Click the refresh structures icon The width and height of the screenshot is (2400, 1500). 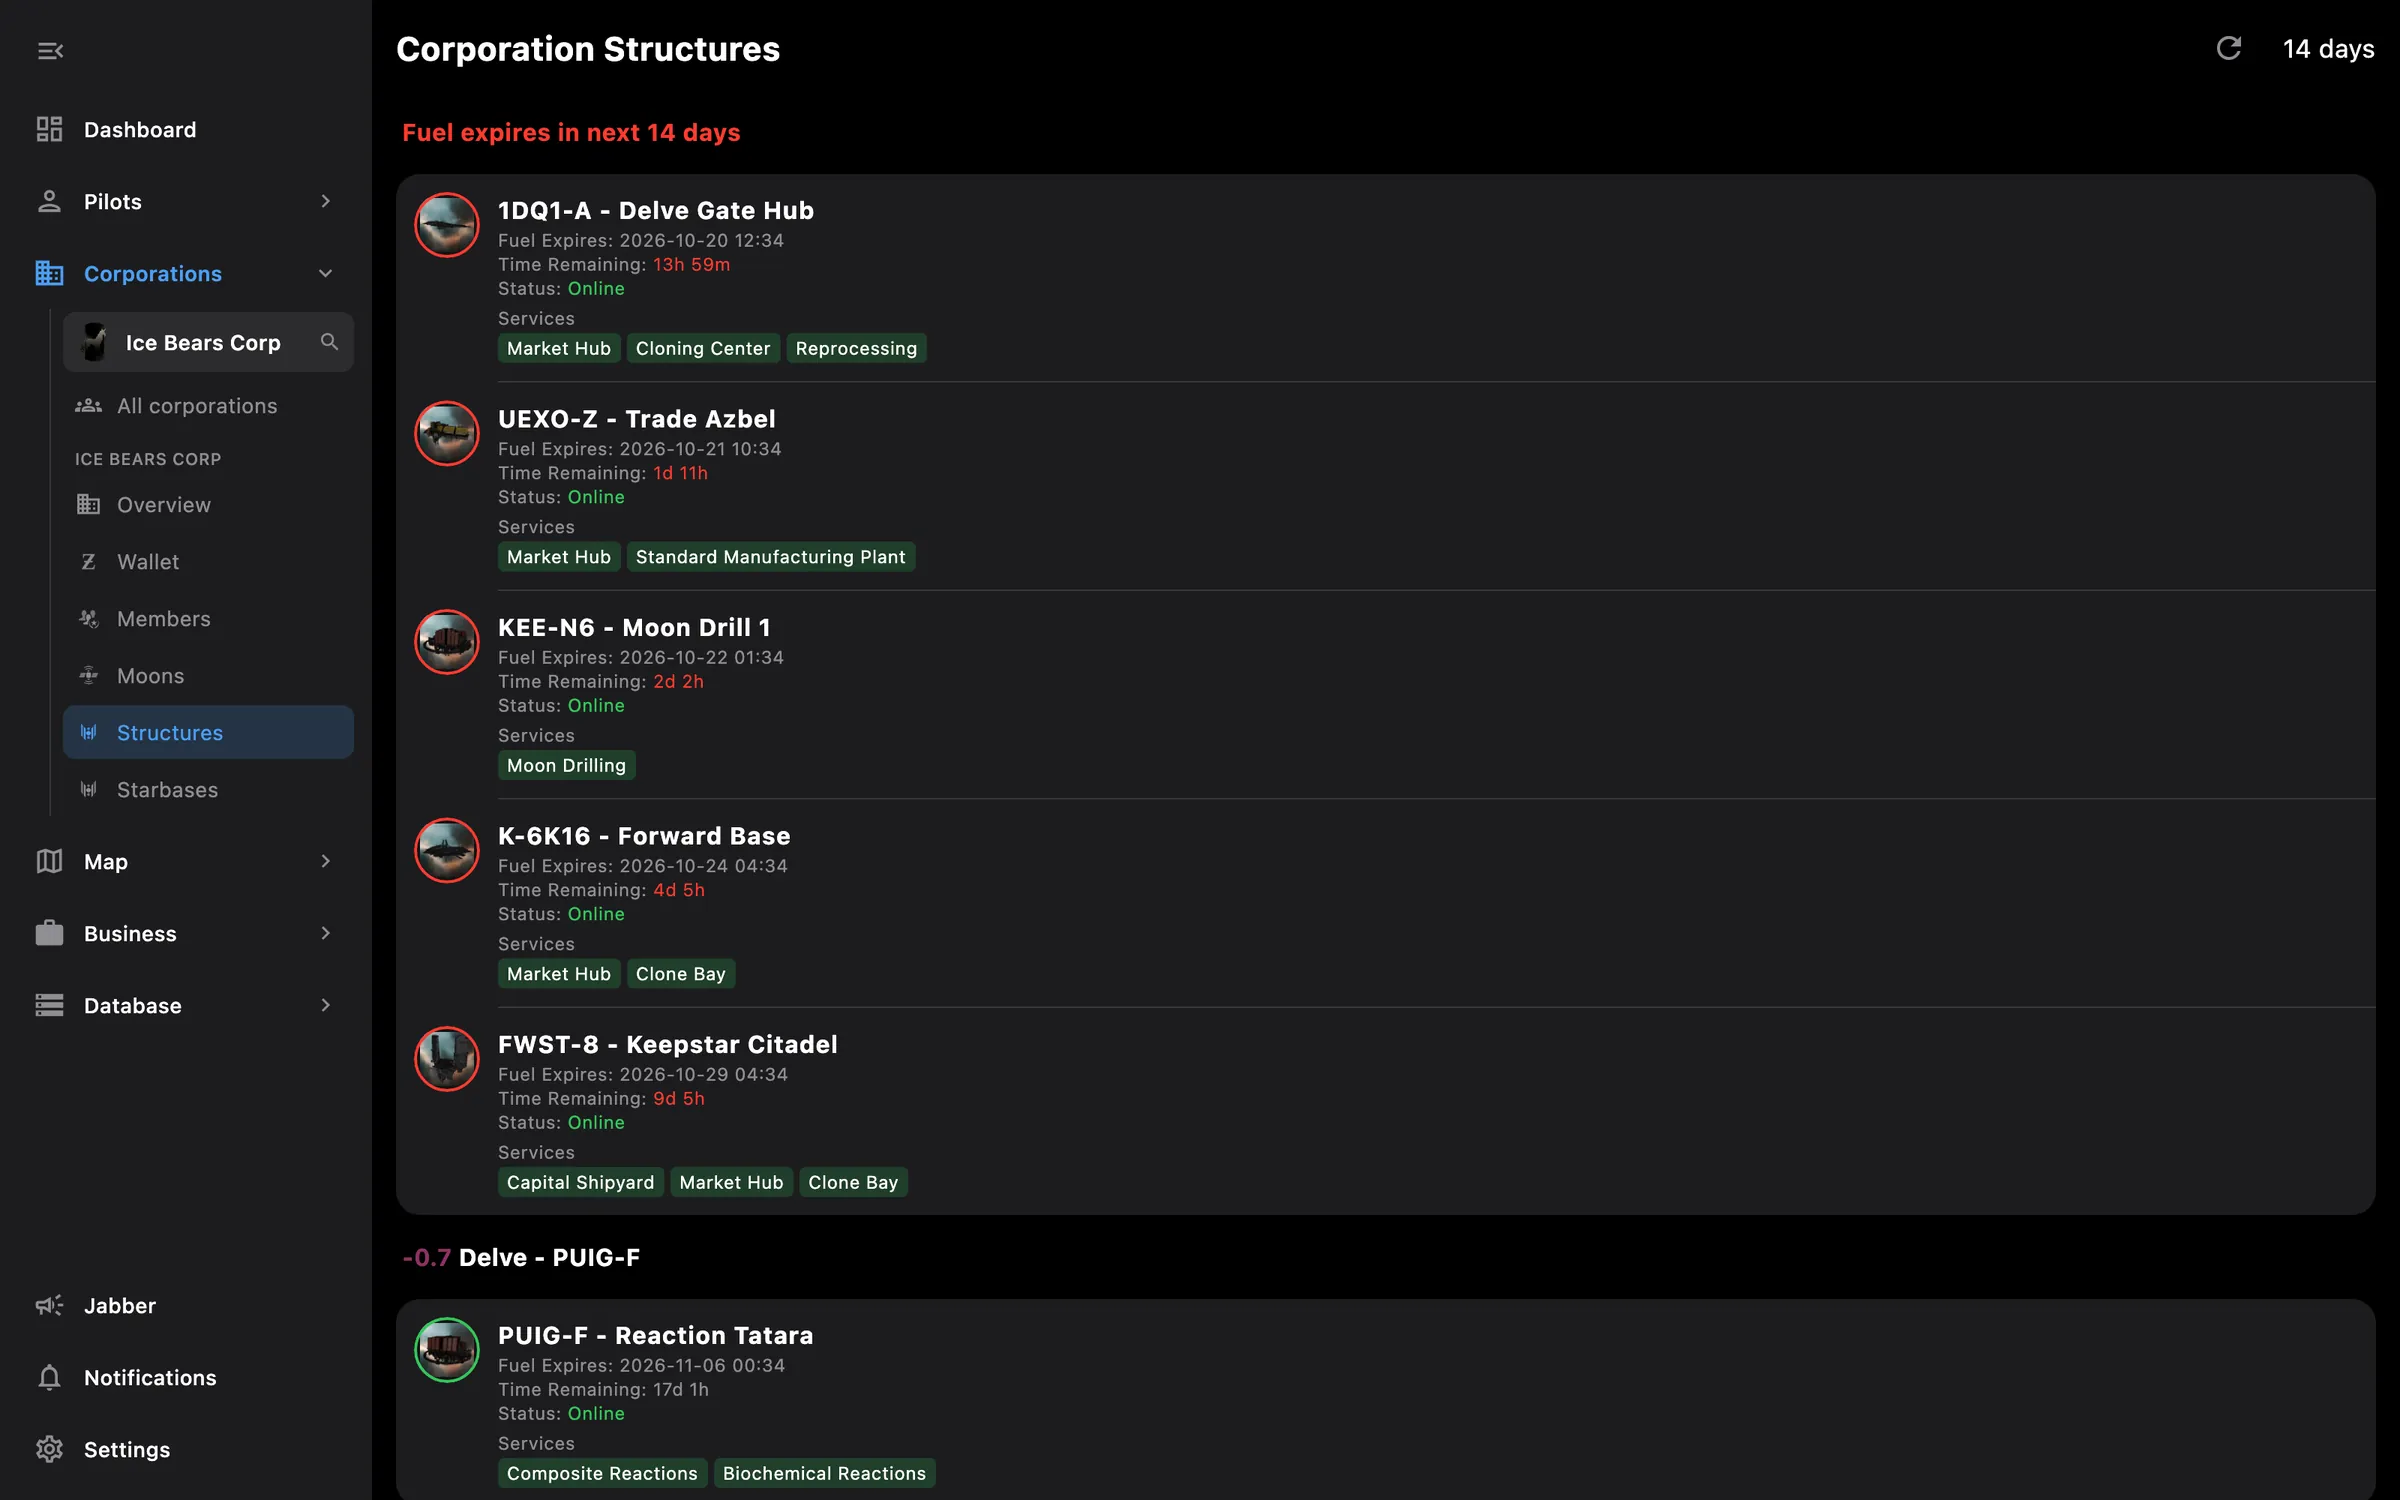pyautogui.click(x=2228, y=48)
